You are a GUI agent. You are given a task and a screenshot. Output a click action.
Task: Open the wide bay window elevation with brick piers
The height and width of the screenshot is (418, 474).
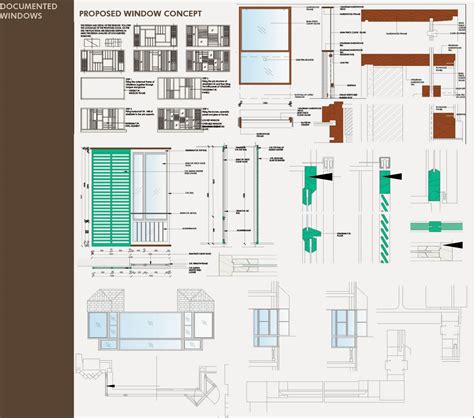coord(151,319)
